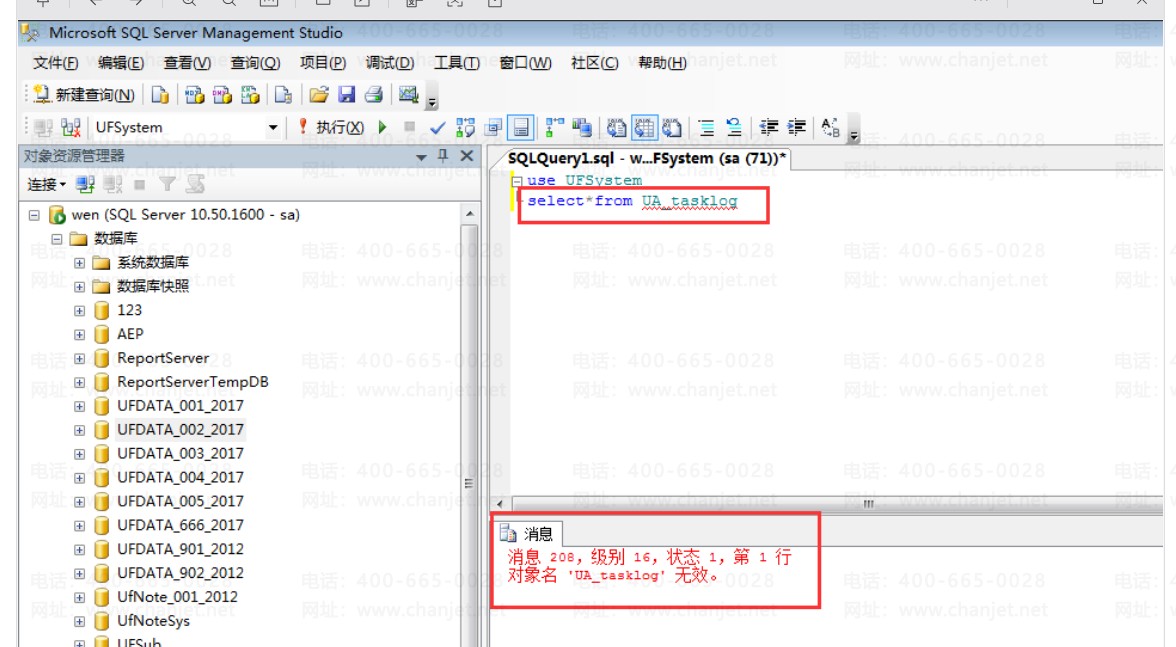This screenshot has height=647, width=1176.
Task: Select UFDATA_666_2017 database
Action: pos(180,526)
